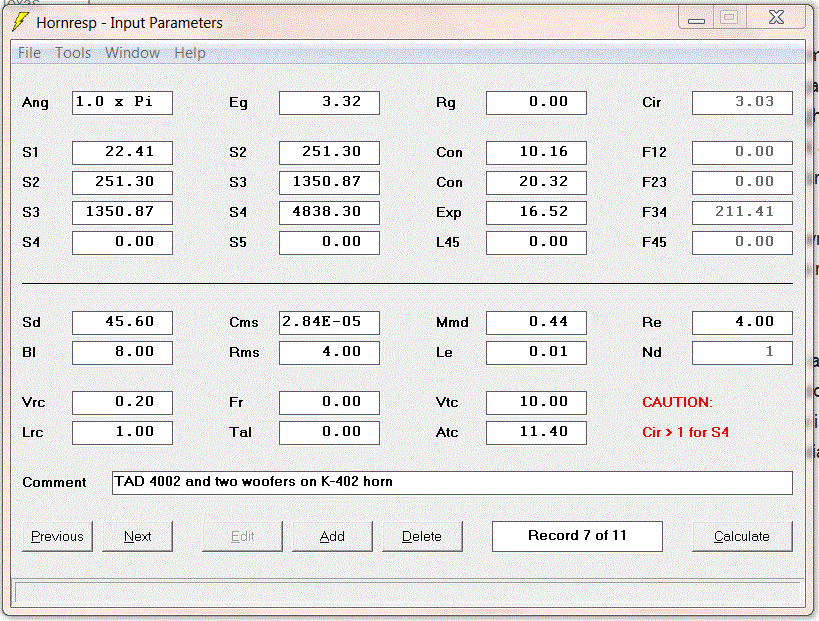The width and height of the screenshot is (819, 621).
Task: Click the Hornresp lightning bolt title icon
Action: click(x=20, y=22)
